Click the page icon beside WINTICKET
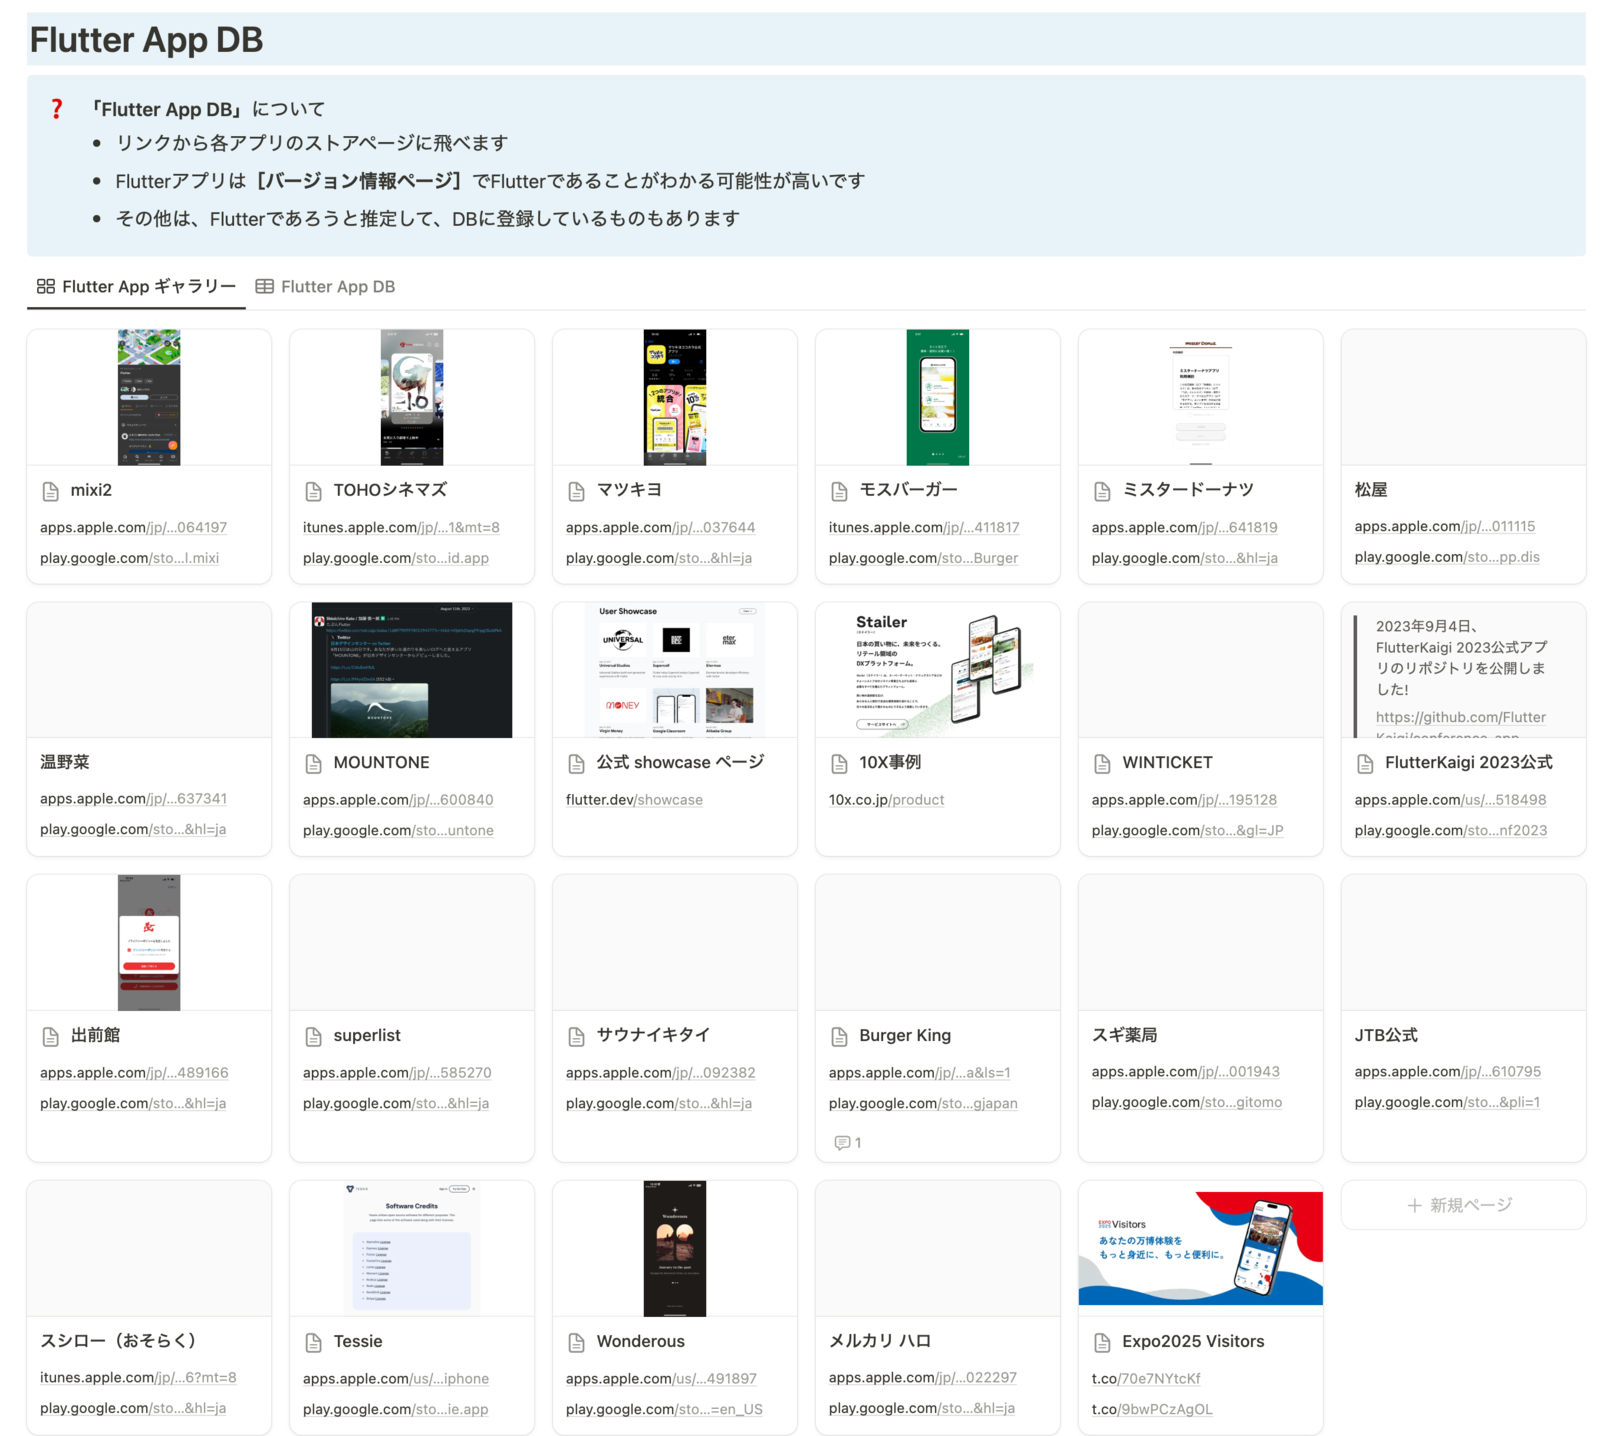Screen dimensions: 1600x1436 (1102, 763)
